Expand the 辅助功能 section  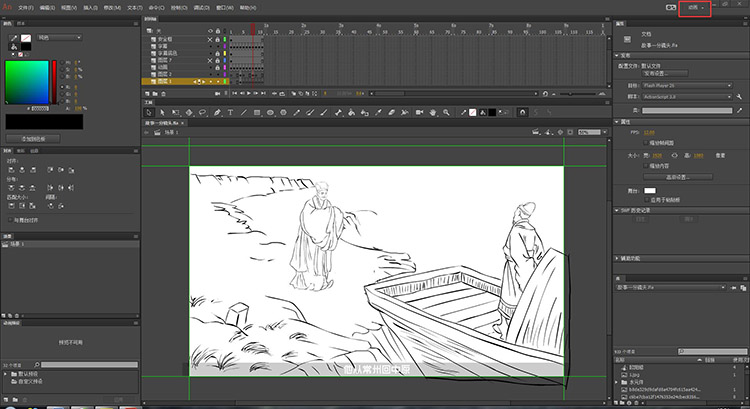[x=617, y=258]
